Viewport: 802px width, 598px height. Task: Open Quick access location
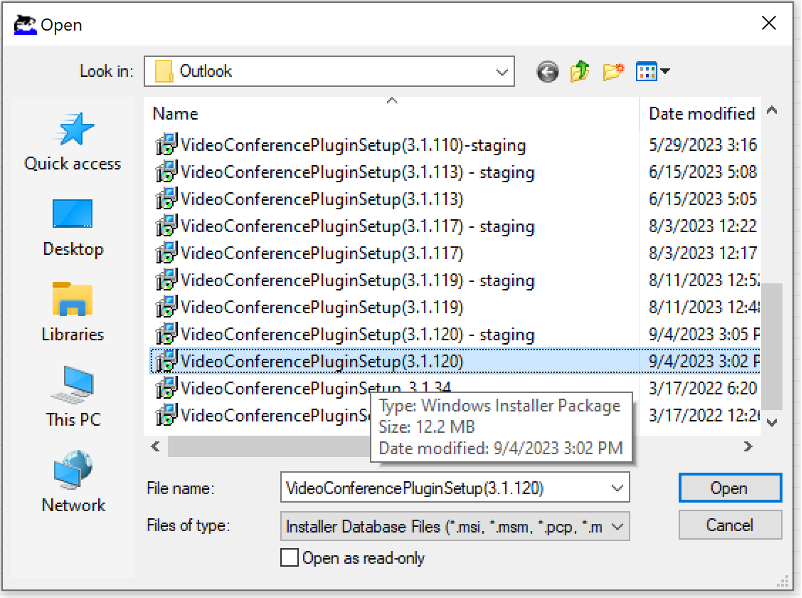pyautogui.click(x=73, y=142)
